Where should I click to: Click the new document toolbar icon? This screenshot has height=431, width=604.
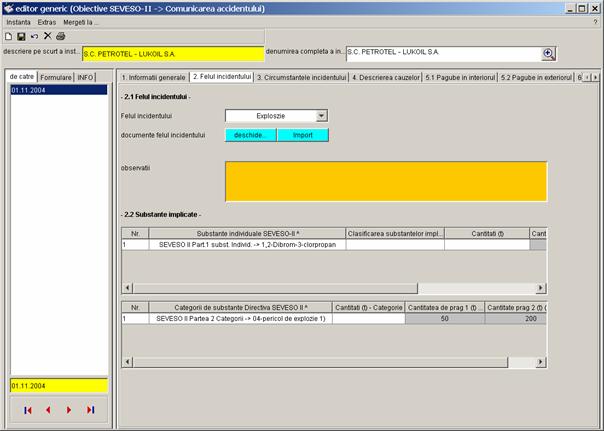(9, 36)
